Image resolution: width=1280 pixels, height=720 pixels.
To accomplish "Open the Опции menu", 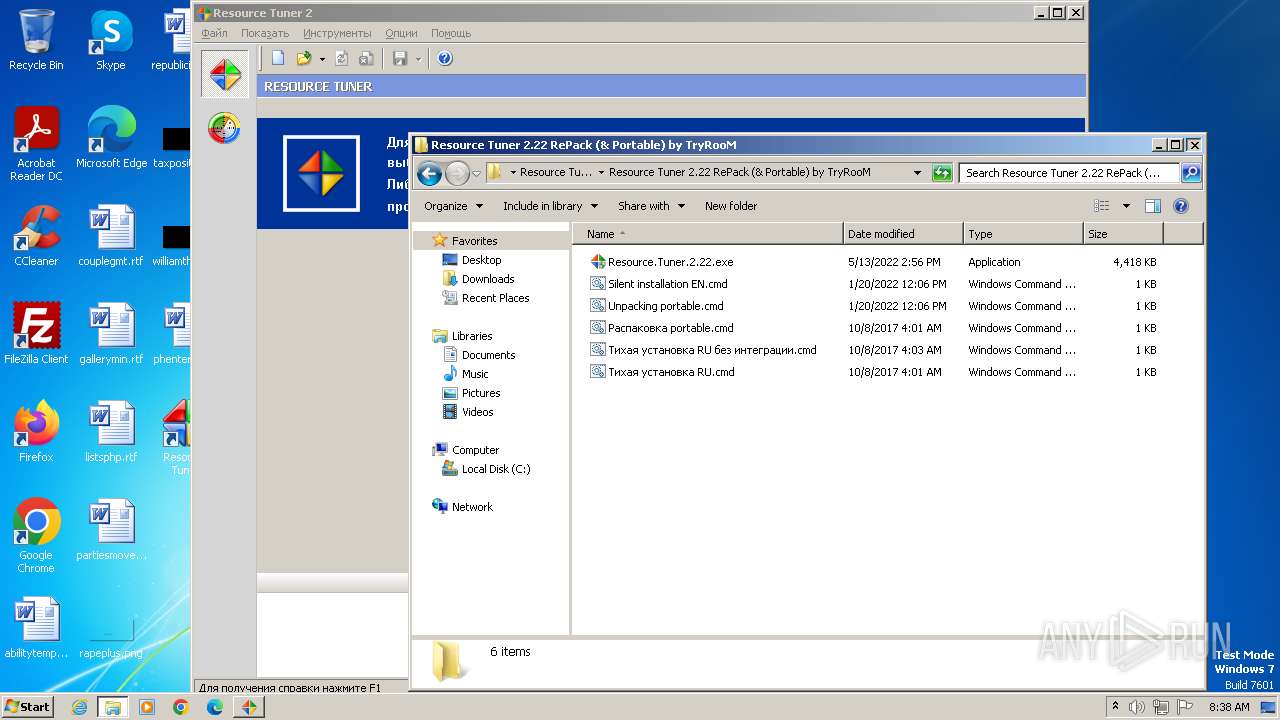I will (x=401, y=33).
